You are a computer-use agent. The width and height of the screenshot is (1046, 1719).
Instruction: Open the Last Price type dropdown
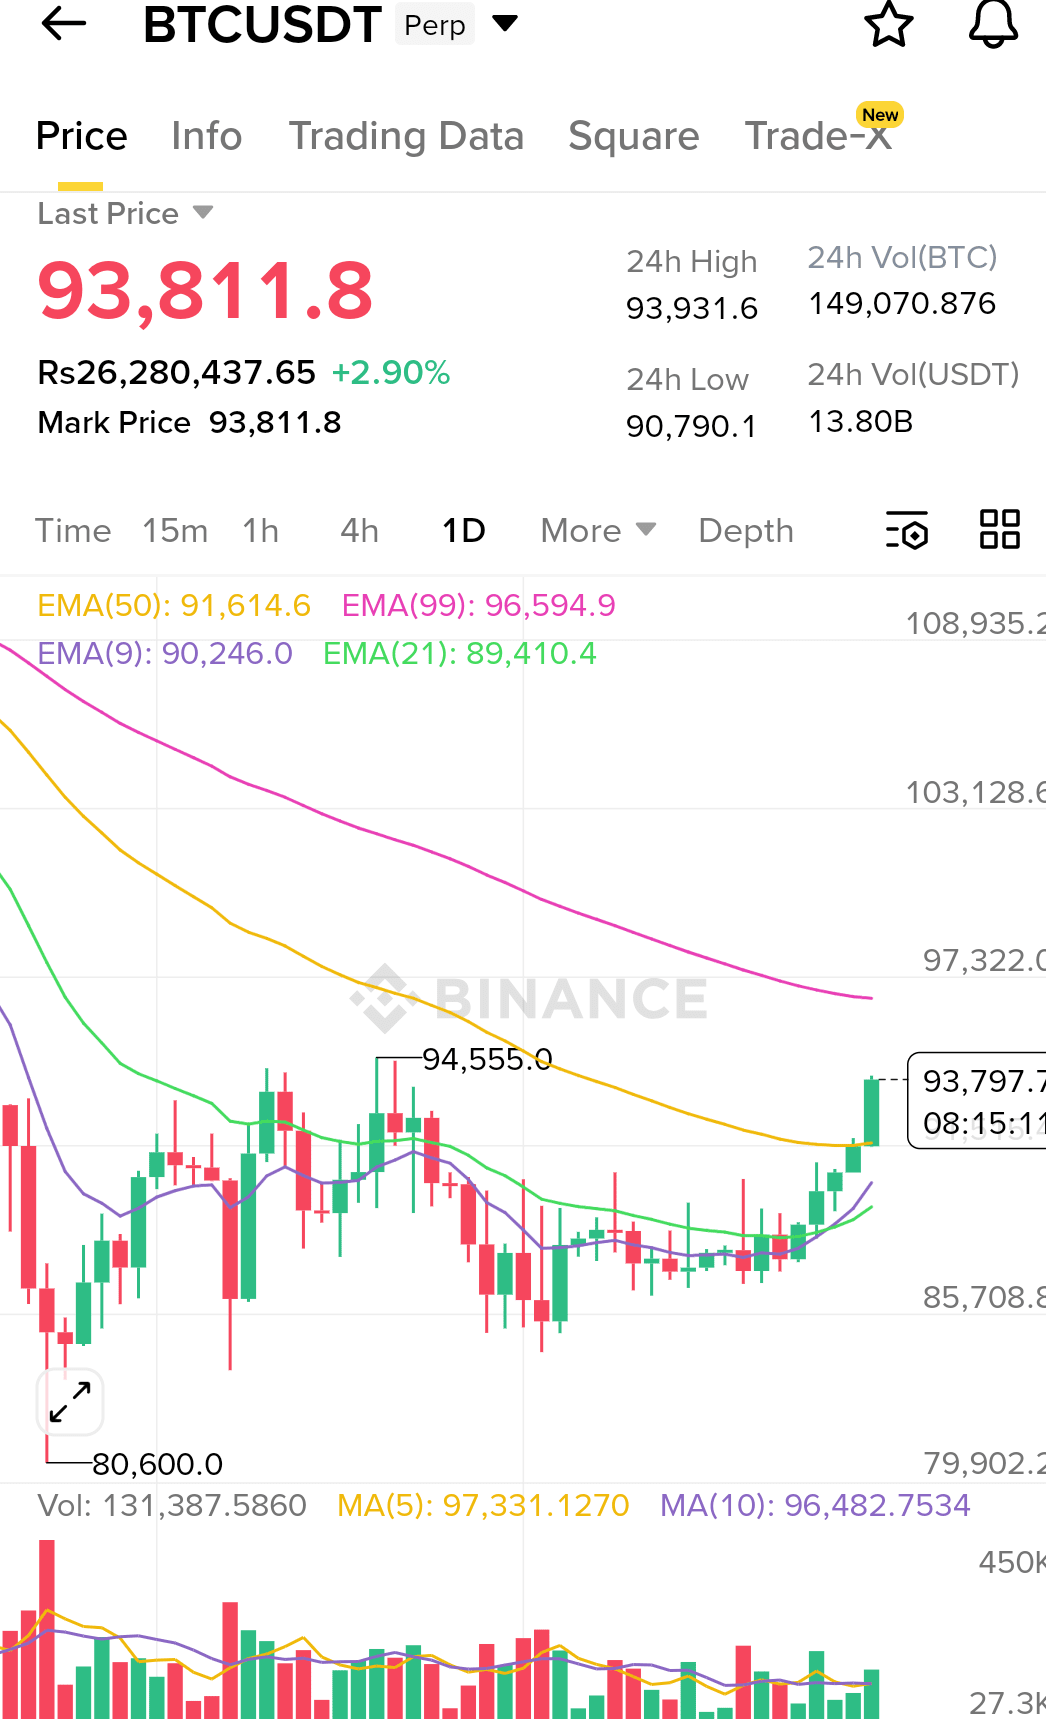click(x=125, y=213)
